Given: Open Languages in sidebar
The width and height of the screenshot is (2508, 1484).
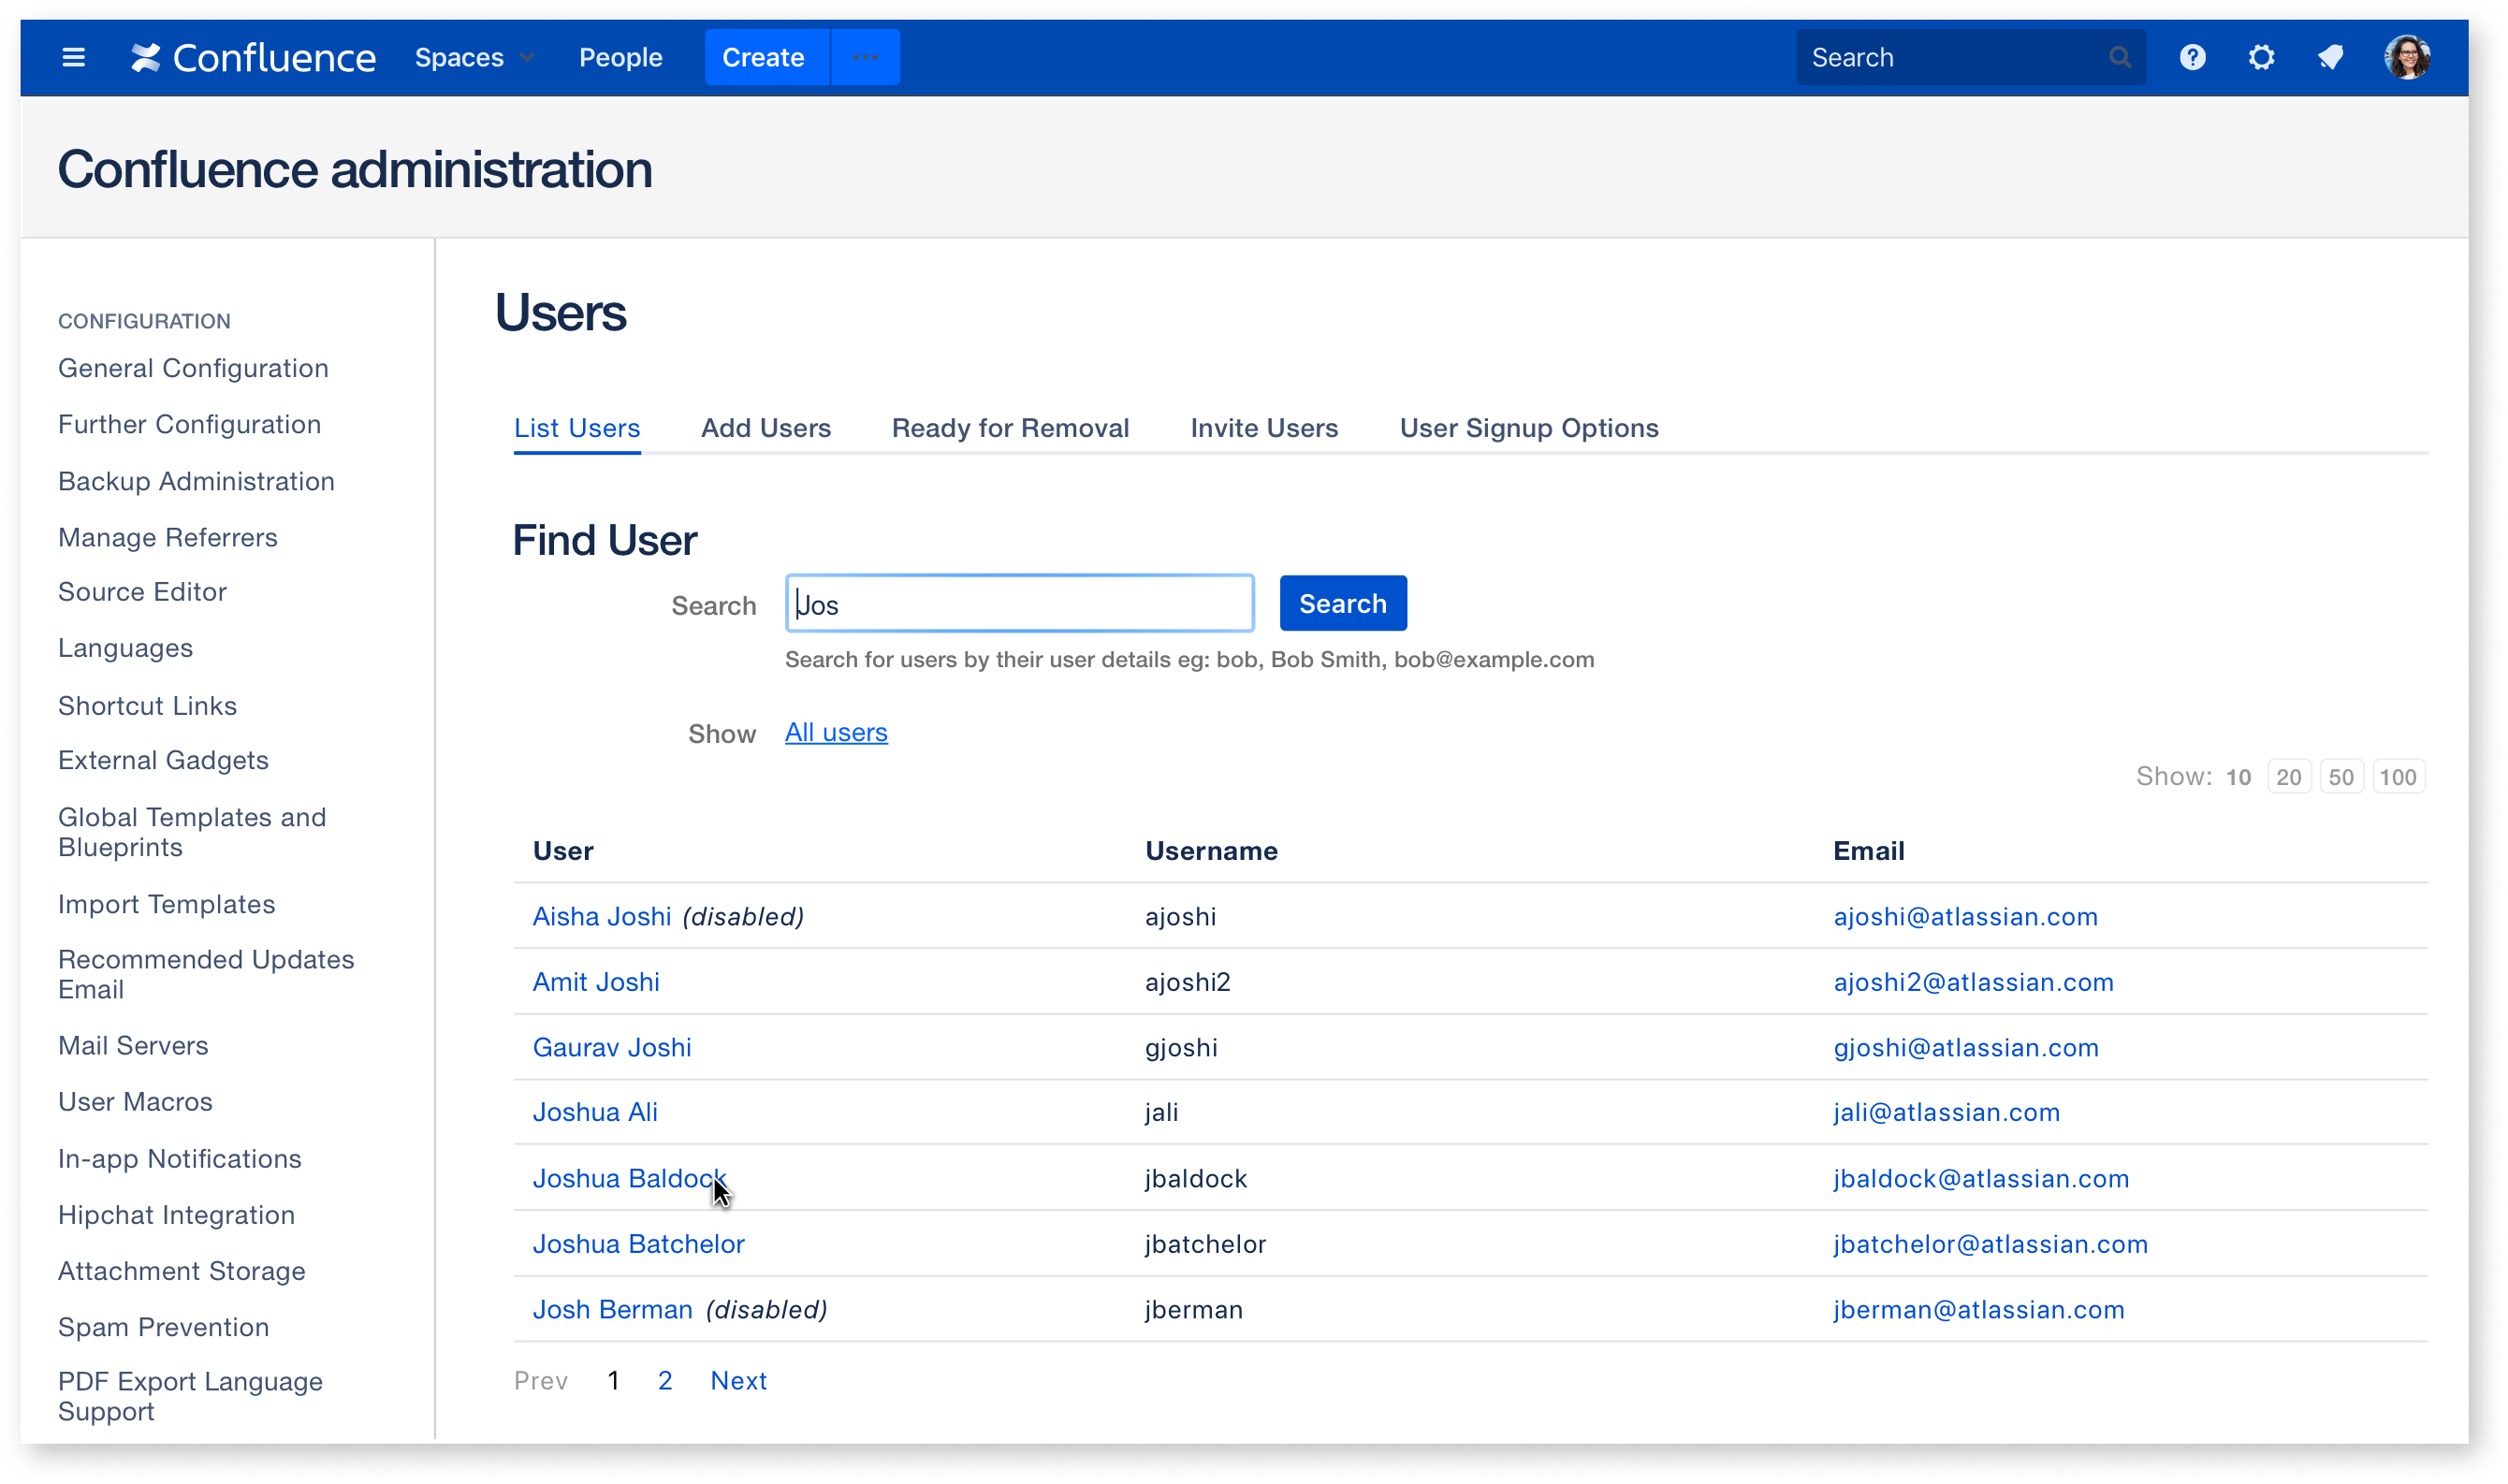Looking at the screenshot, I should tap(125, 648).
